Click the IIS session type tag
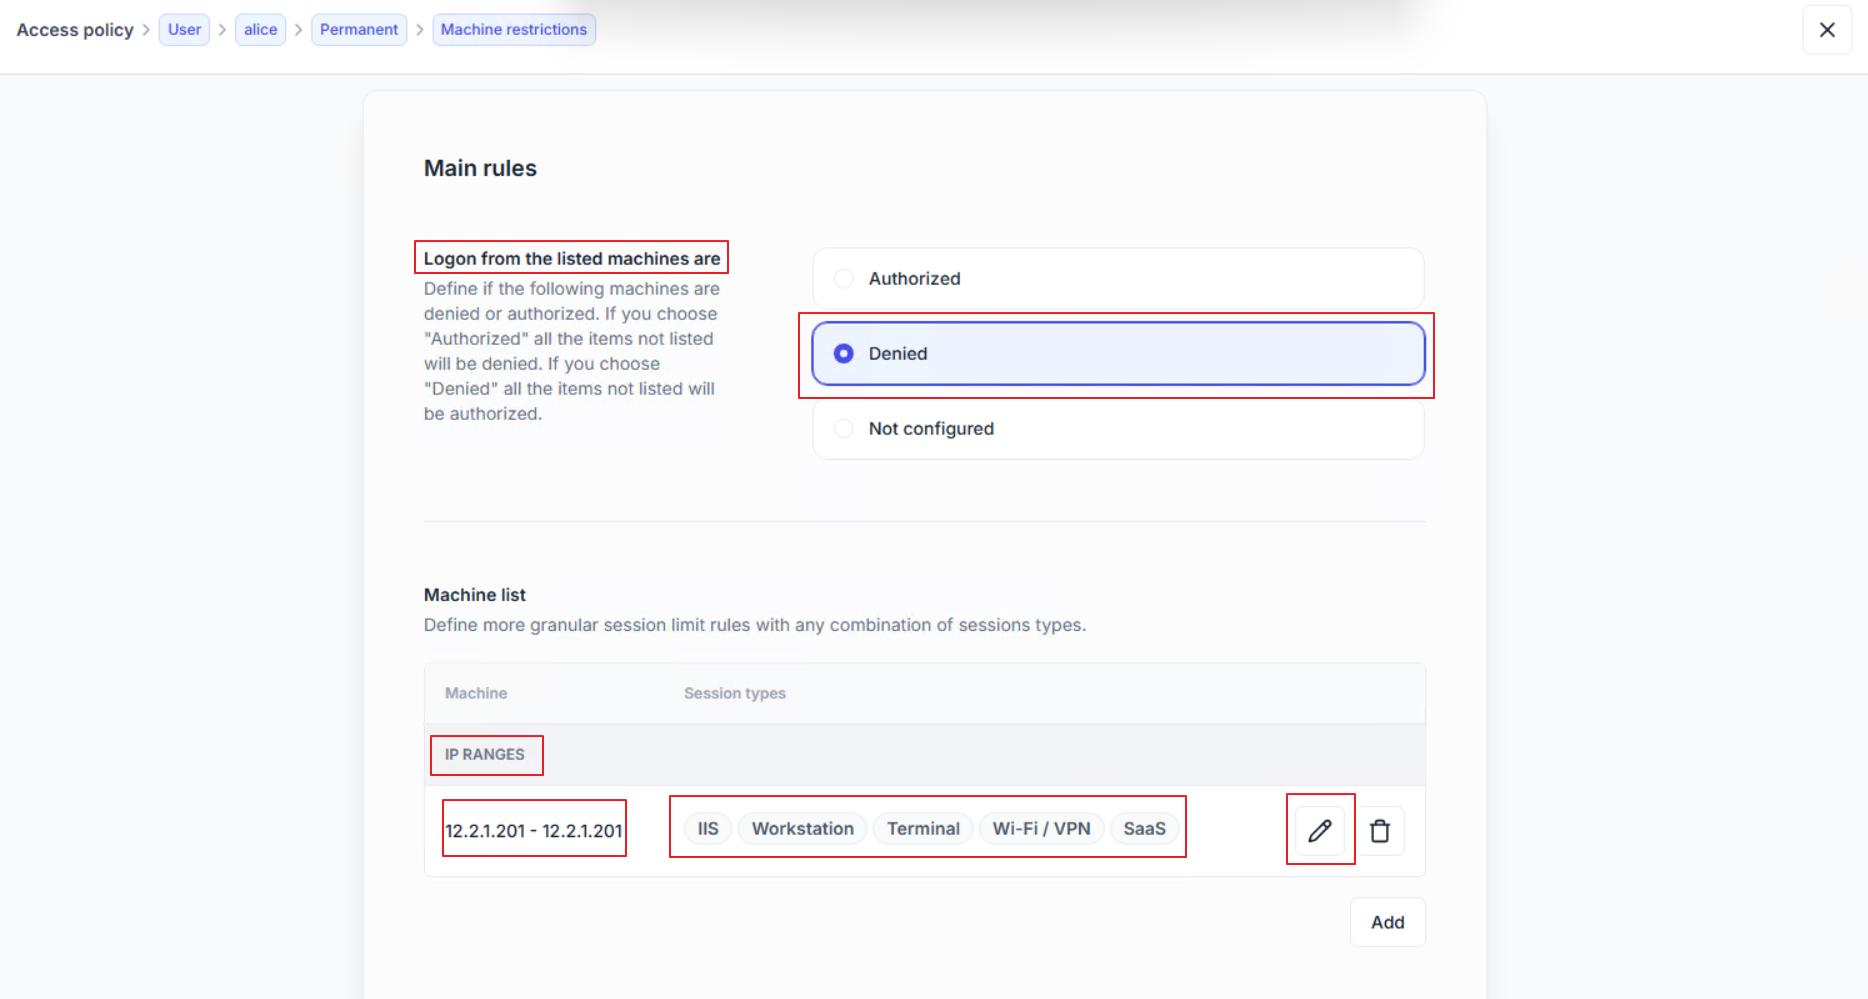Image resolution: width=1868 pixels, height=999 pixels. [708, 829]
